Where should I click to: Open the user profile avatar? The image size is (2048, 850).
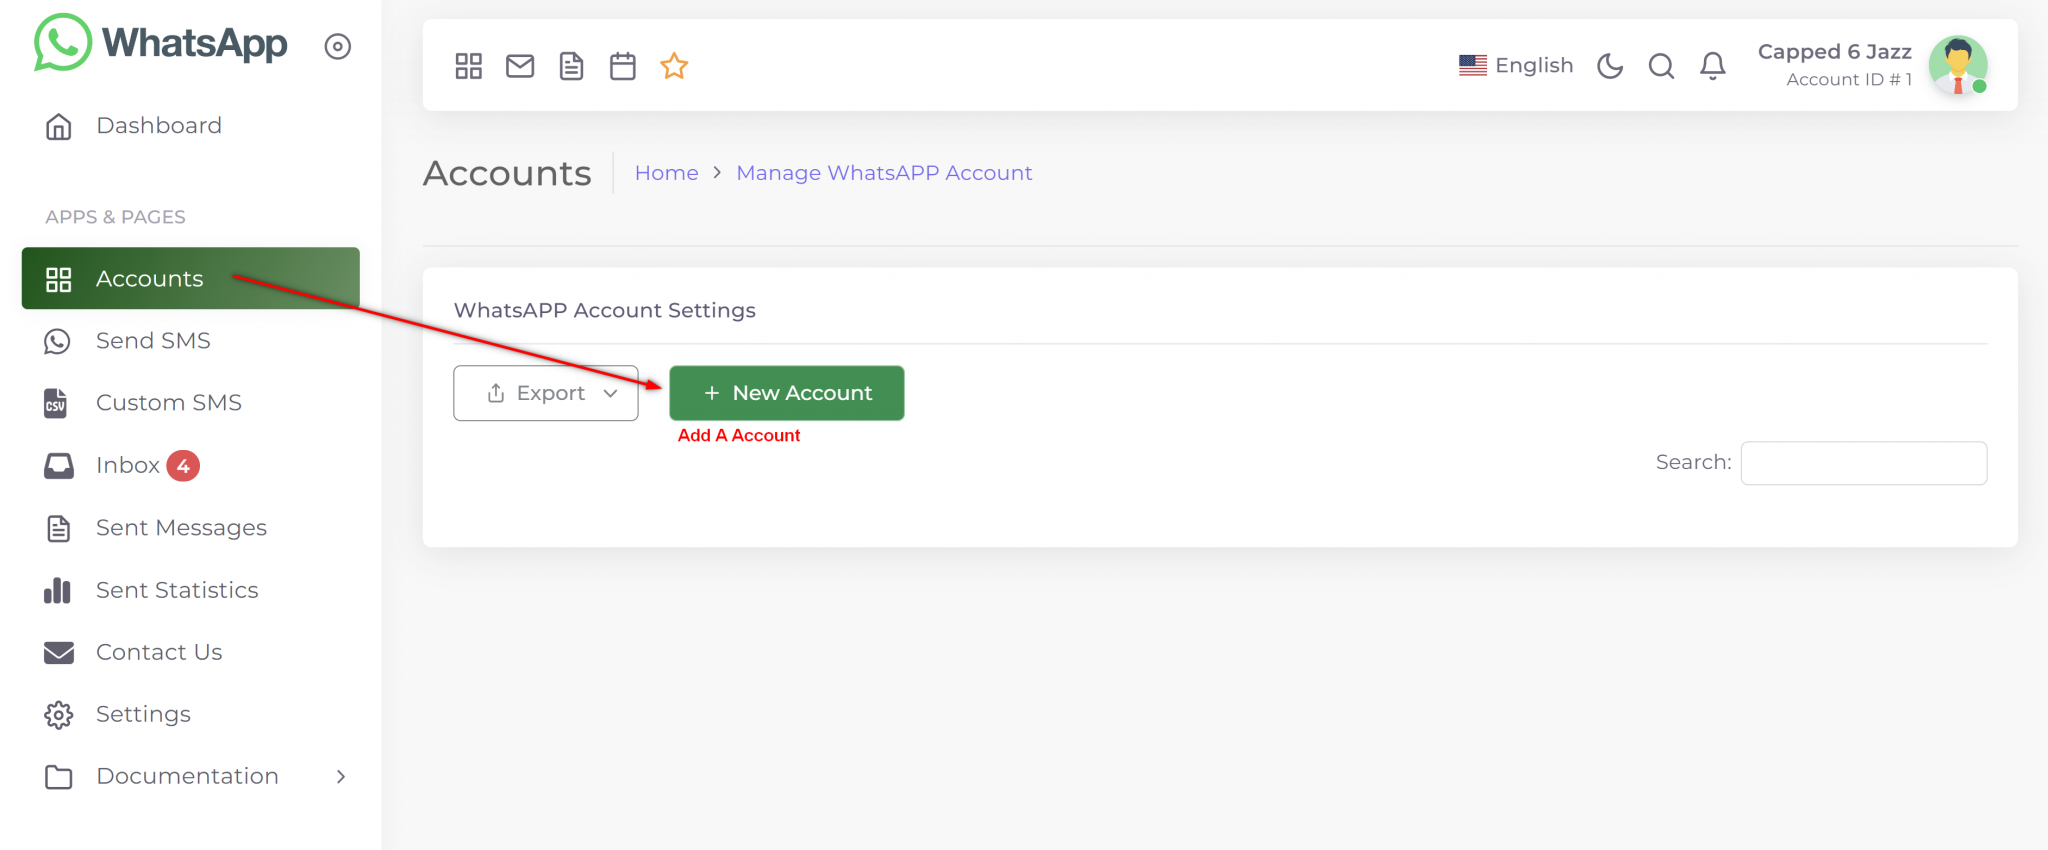tap(1957, 66)
